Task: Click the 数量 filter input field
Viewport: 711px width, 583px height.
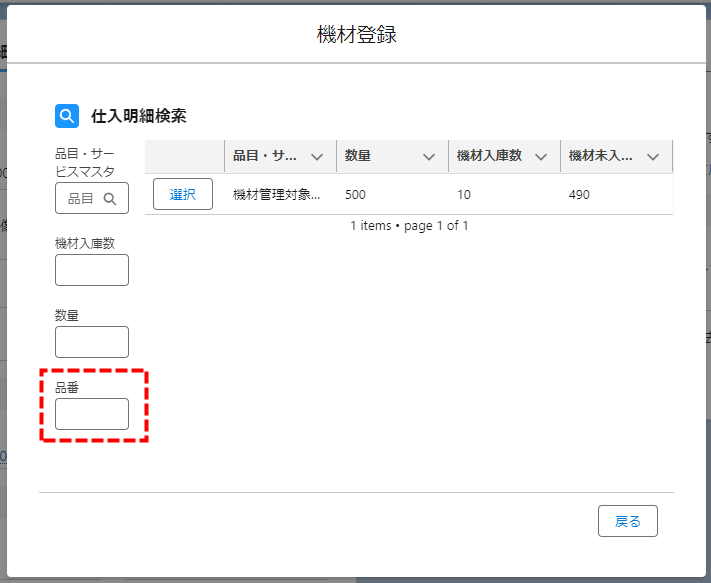Action: 92,342
